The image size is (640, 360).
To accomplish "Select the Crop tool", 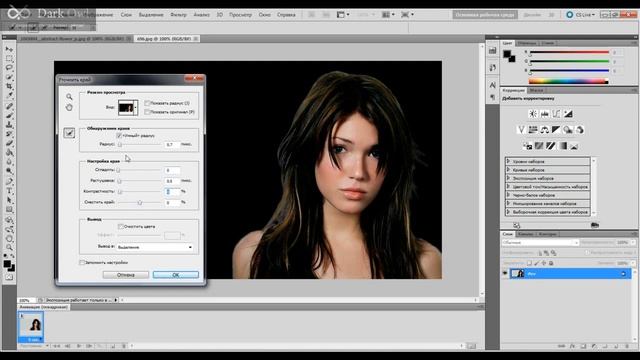I will [x=9, y=86].
